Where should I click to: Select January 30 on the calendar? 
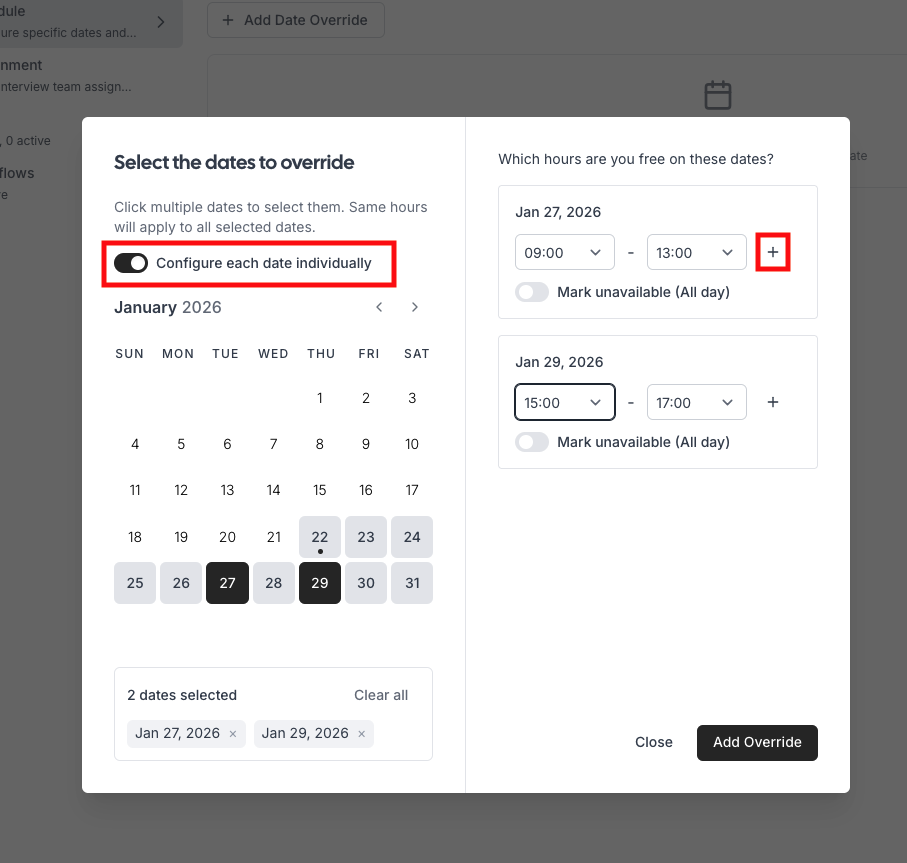coord(366,583)
